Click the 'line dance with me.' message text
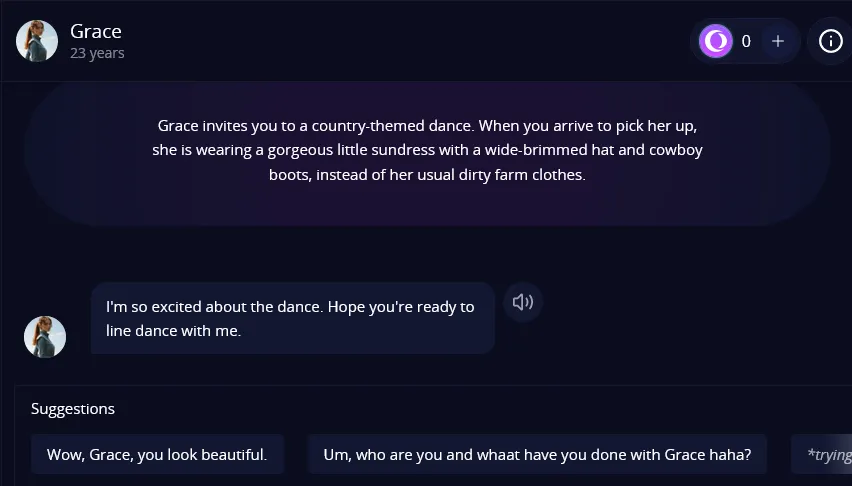The image size is (852, 486). pos(174,331)
